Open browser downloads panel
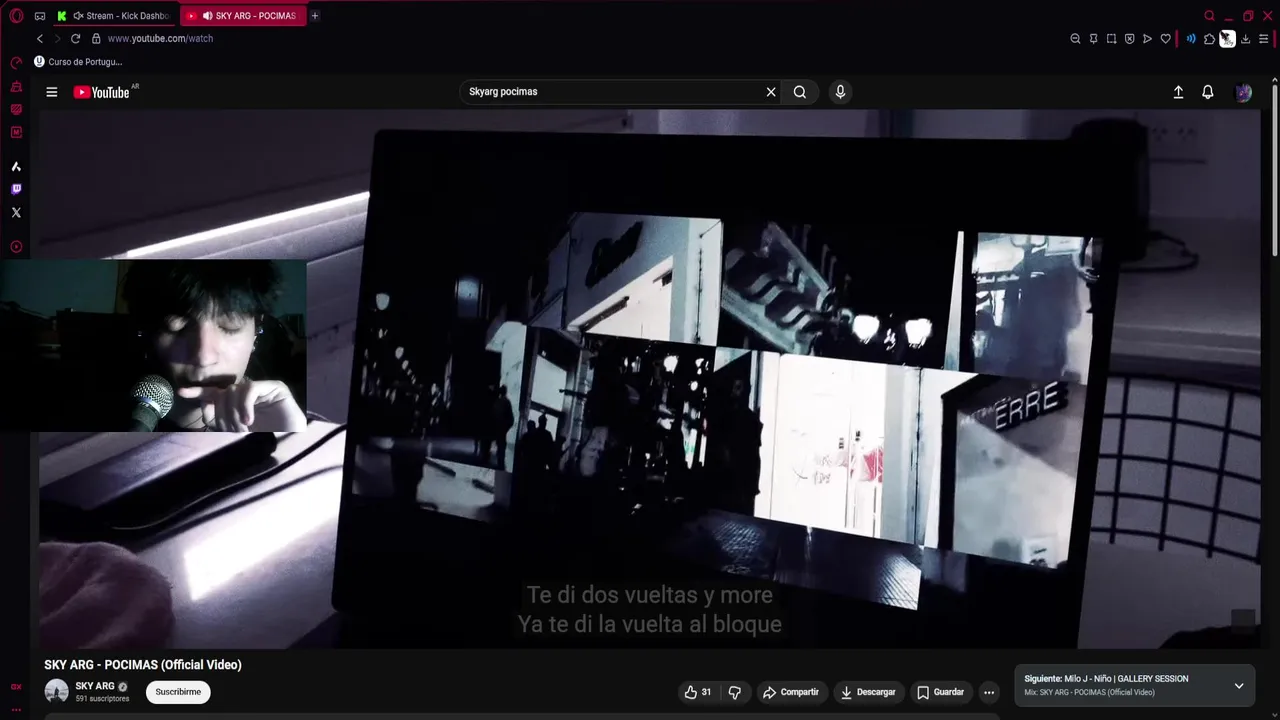The image size is (1280, 720). click(x=1245, y=39)
